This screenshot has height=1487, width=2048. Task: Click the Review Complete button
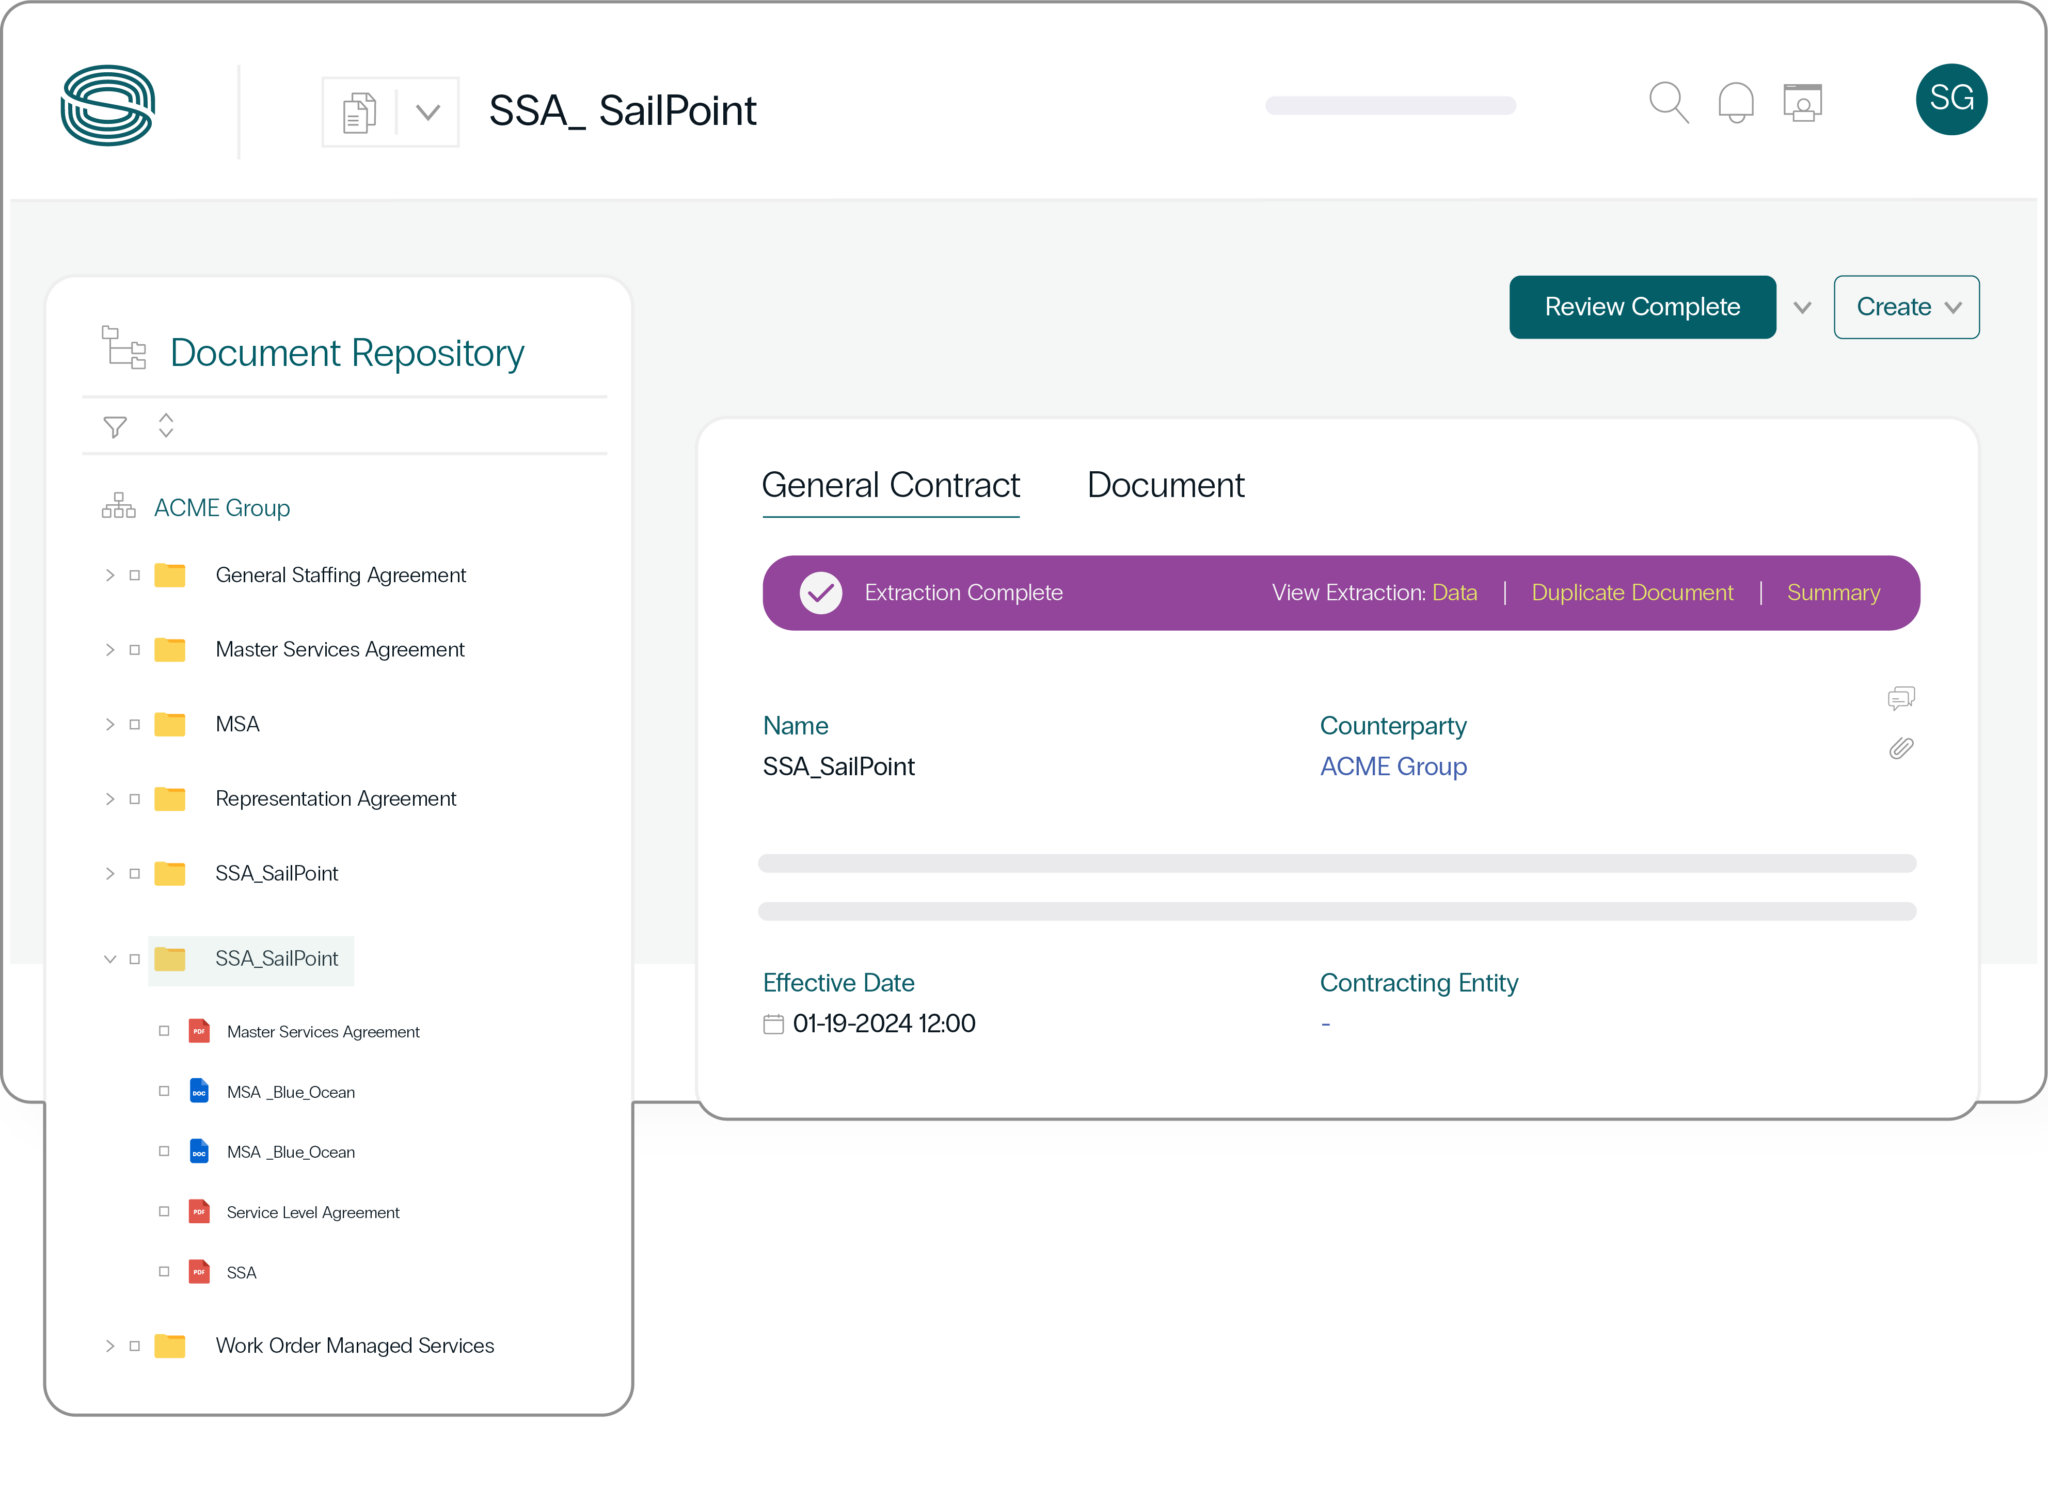(1642, 307)
